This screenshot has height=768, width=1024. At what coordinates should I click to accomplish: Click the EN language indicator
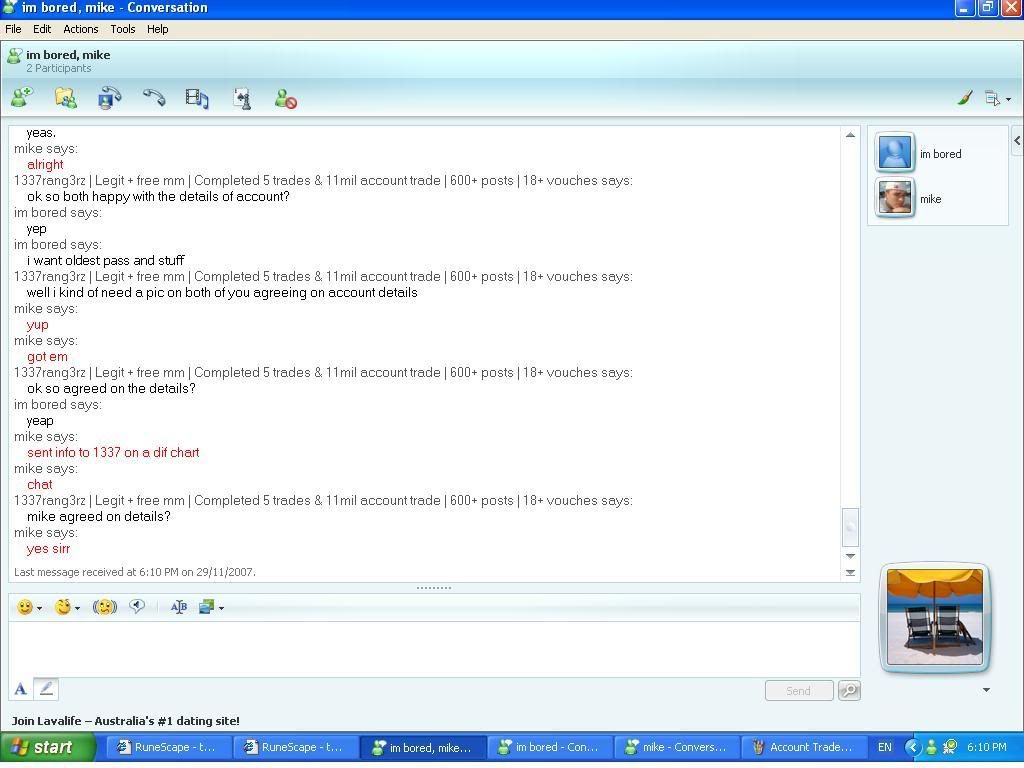click(x=884, y=747)
